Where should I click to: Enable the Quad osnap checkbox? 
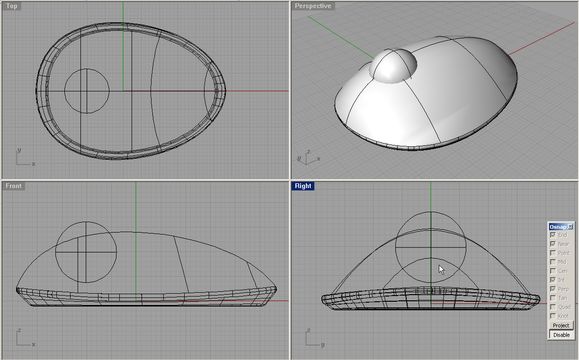(x=553, y=307)
